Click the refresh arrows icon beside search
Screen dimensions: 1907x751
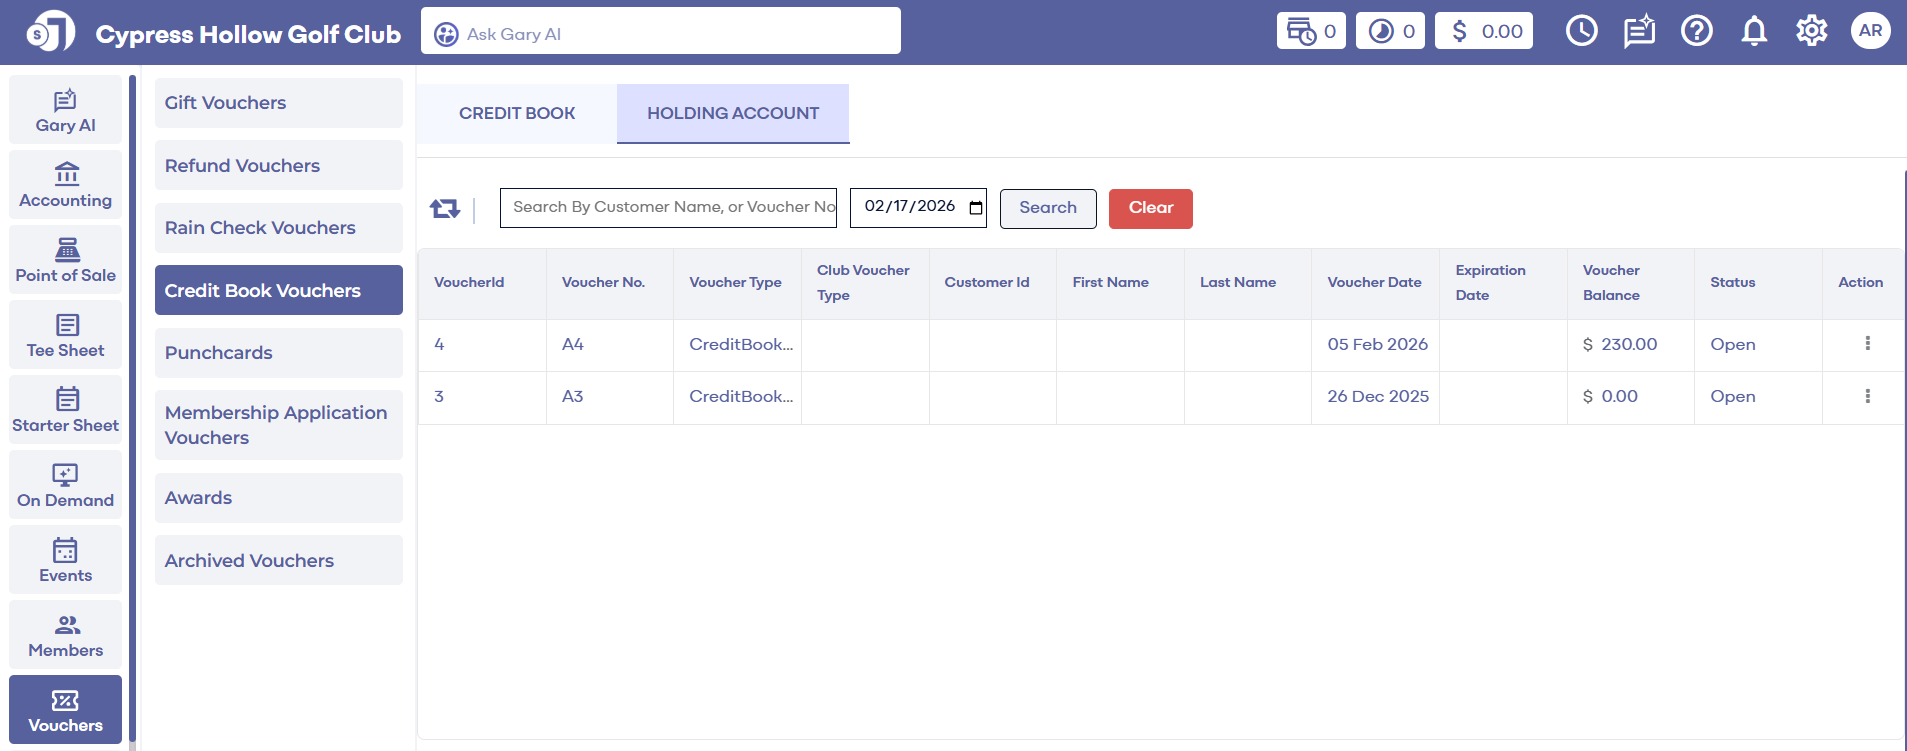(x=444, y=208)
